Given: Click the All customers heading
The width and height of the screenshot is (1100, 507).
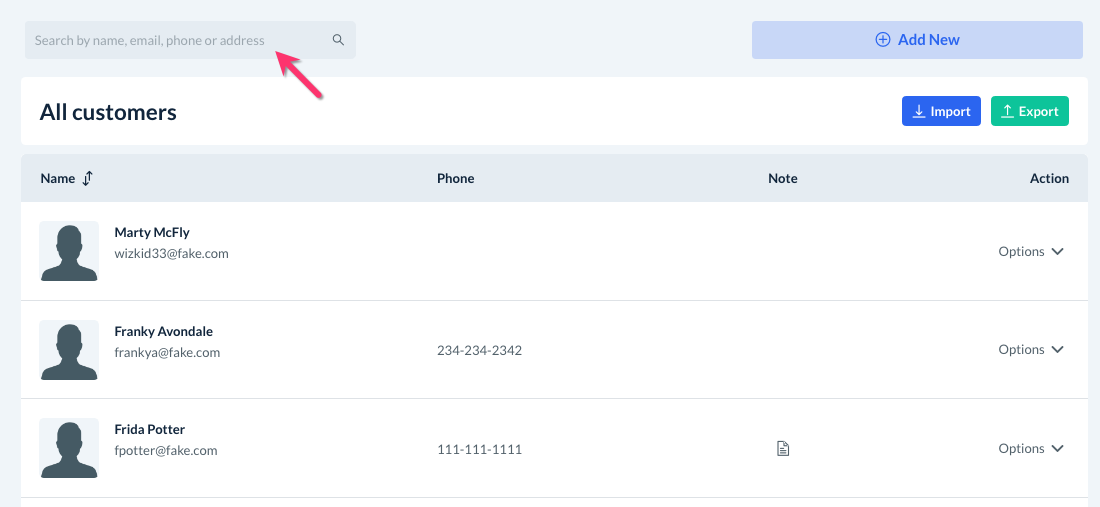Looking at the screenshot, I should click(108, 112).
